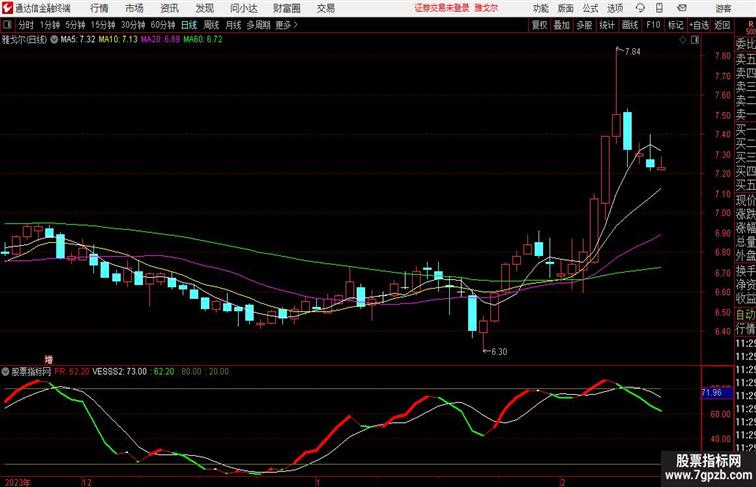Switch to the 15分钟 period tab
This screenshot has width=756, height=487.
[103, 25]
